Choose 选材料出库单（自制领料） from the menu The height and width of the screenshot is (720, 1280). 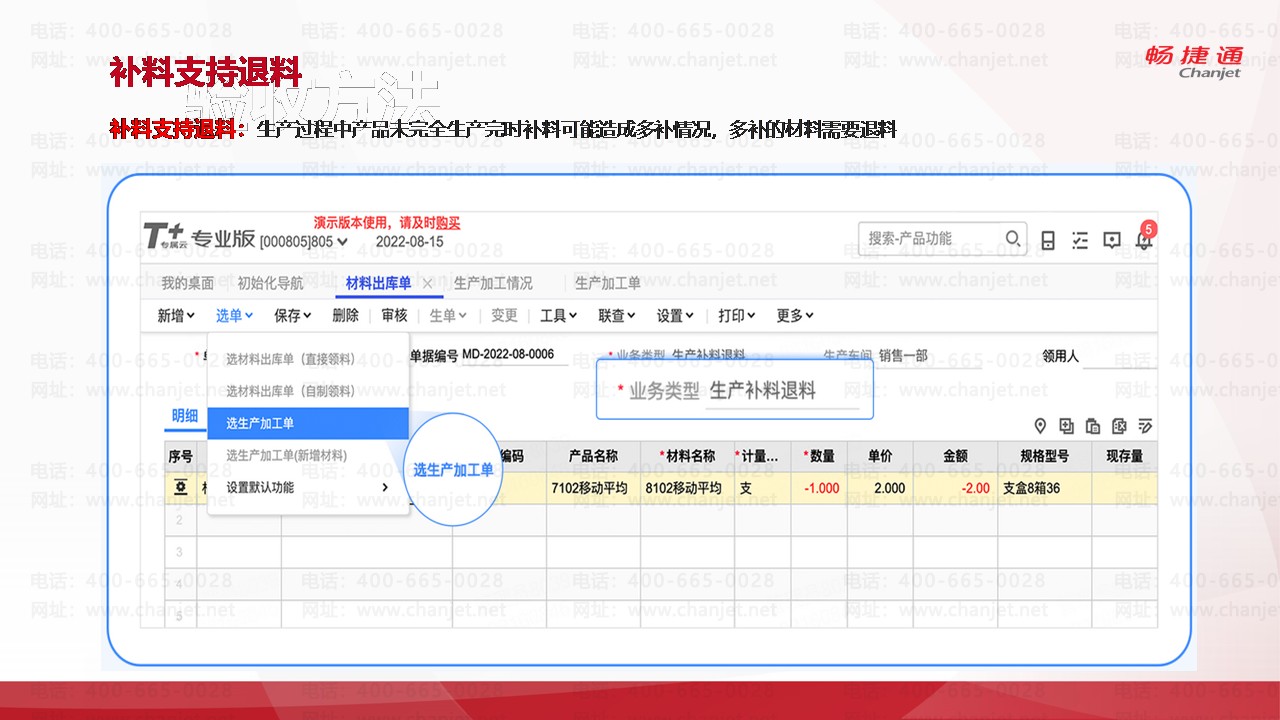pyautogui.click(x=308, y=392)
